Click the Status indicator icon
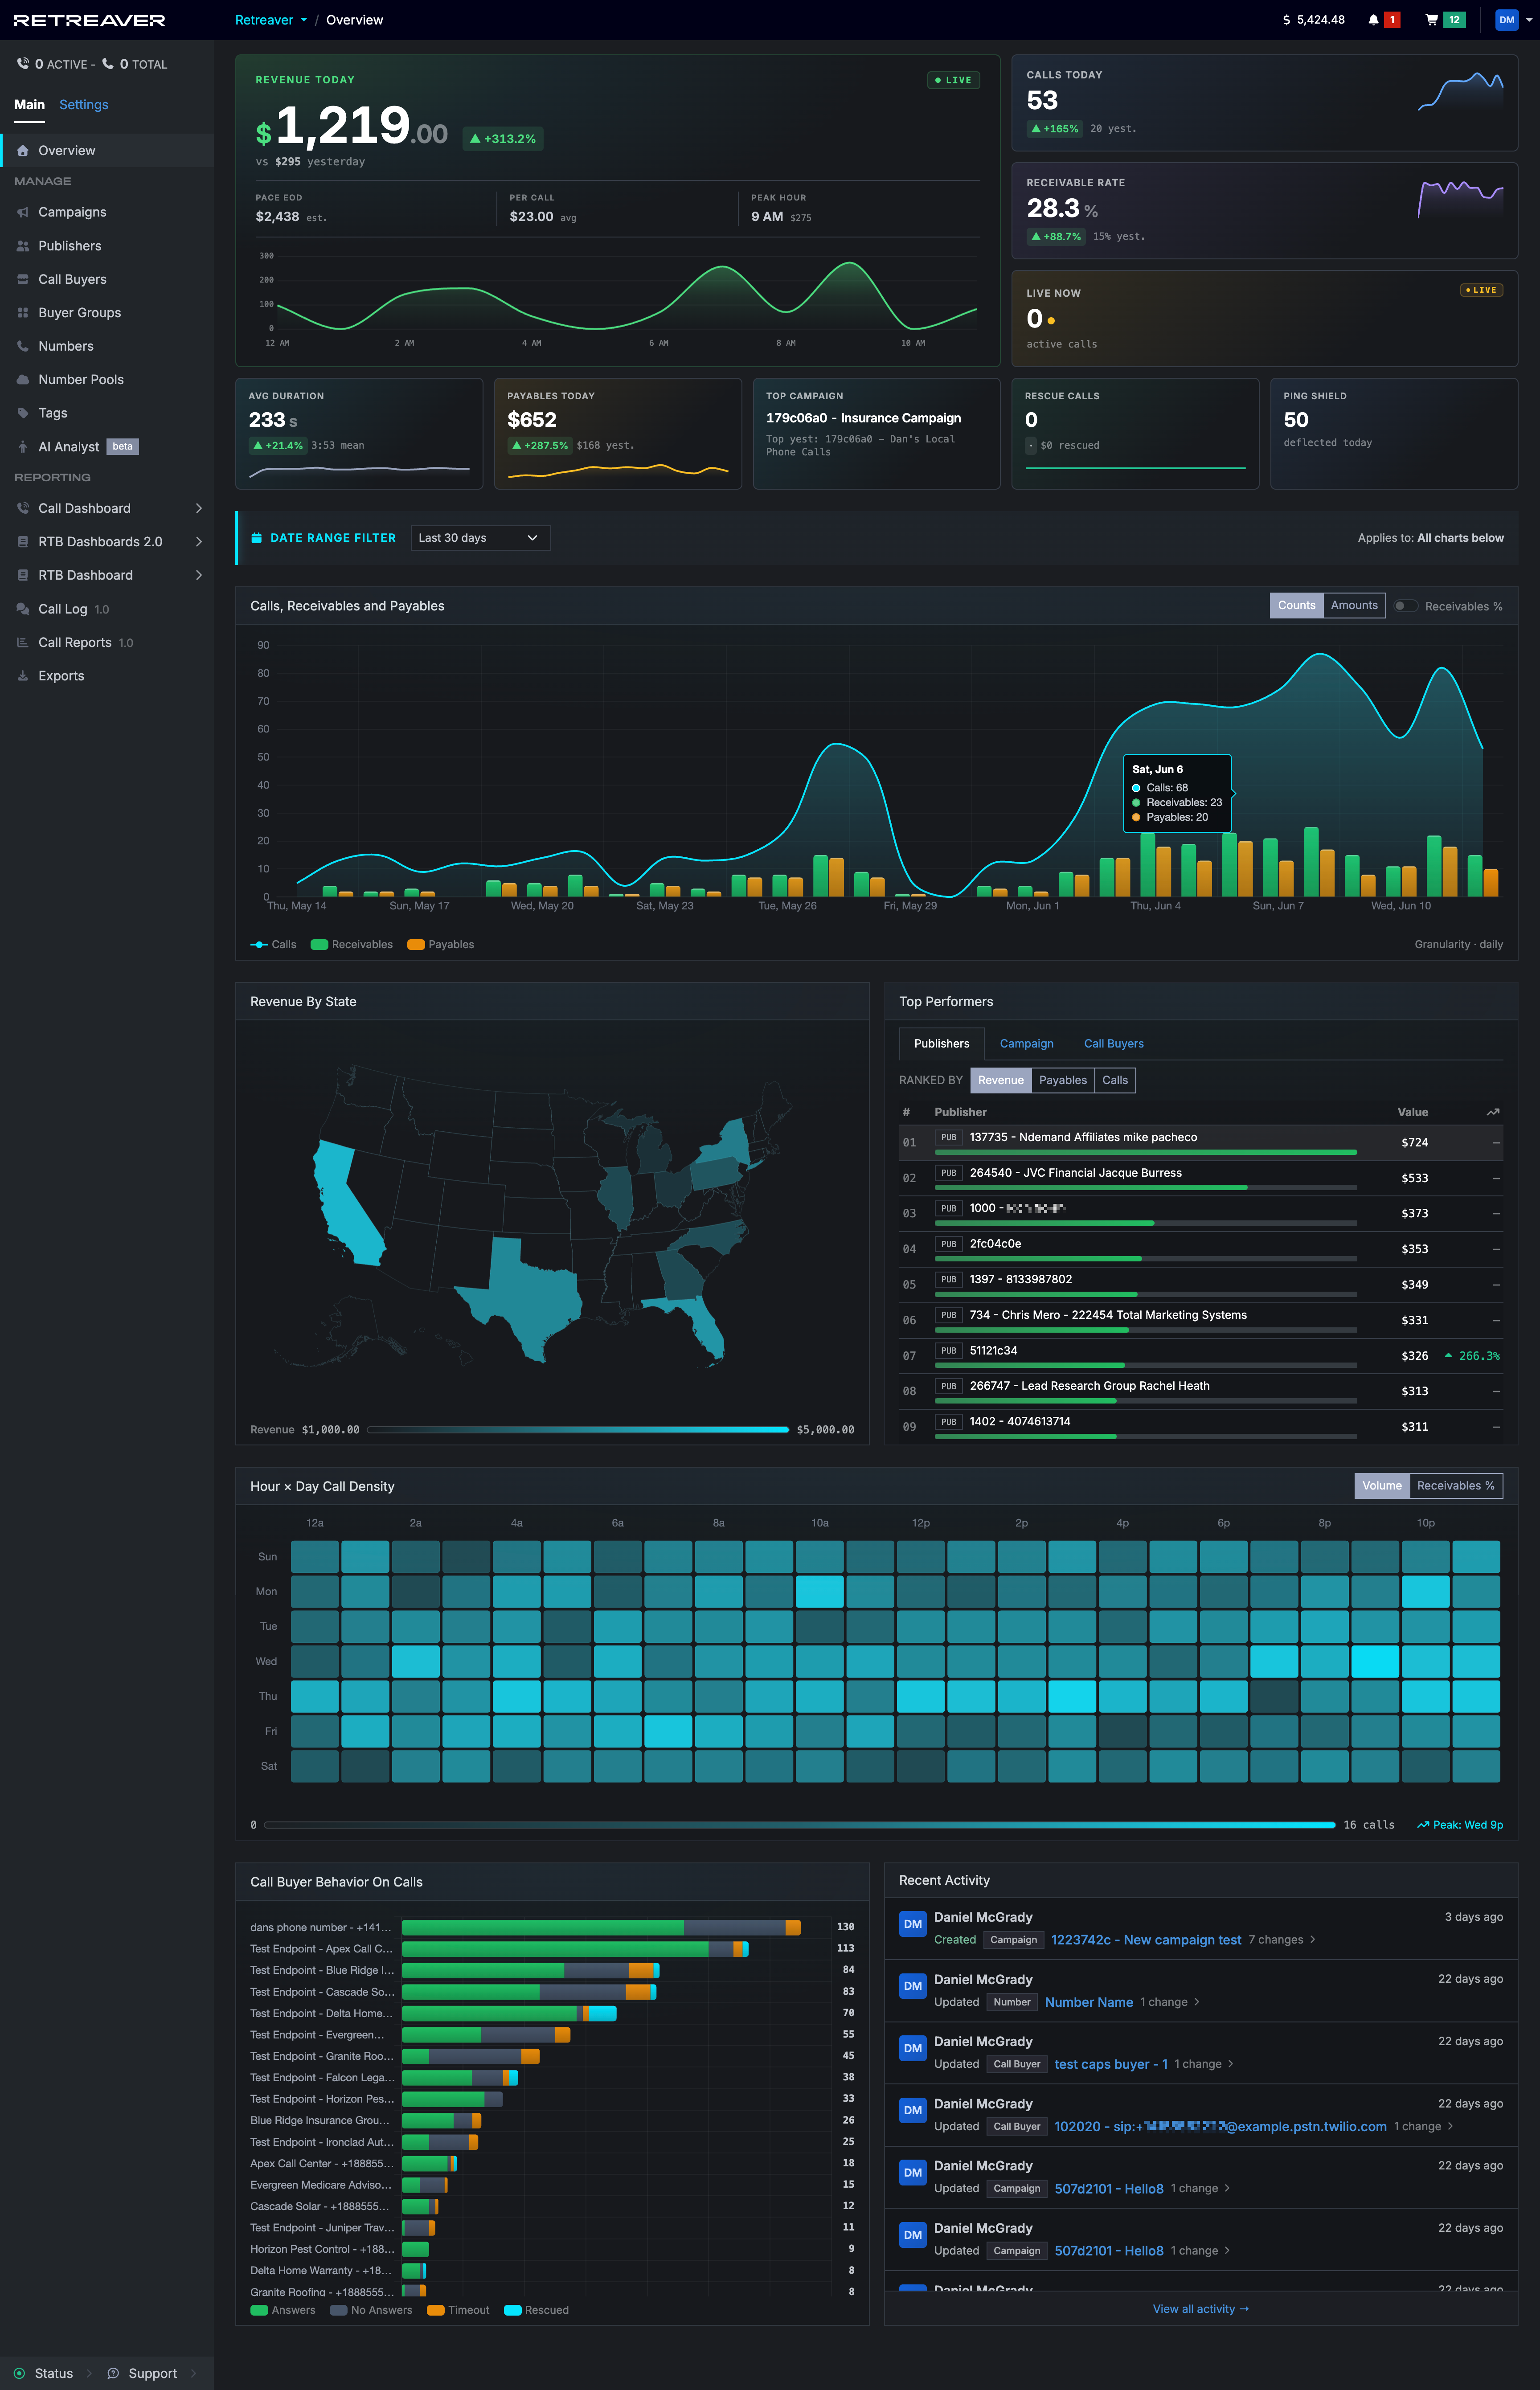The height and width of the screenshot is (2390, 1540). [x=19, y=2373]
